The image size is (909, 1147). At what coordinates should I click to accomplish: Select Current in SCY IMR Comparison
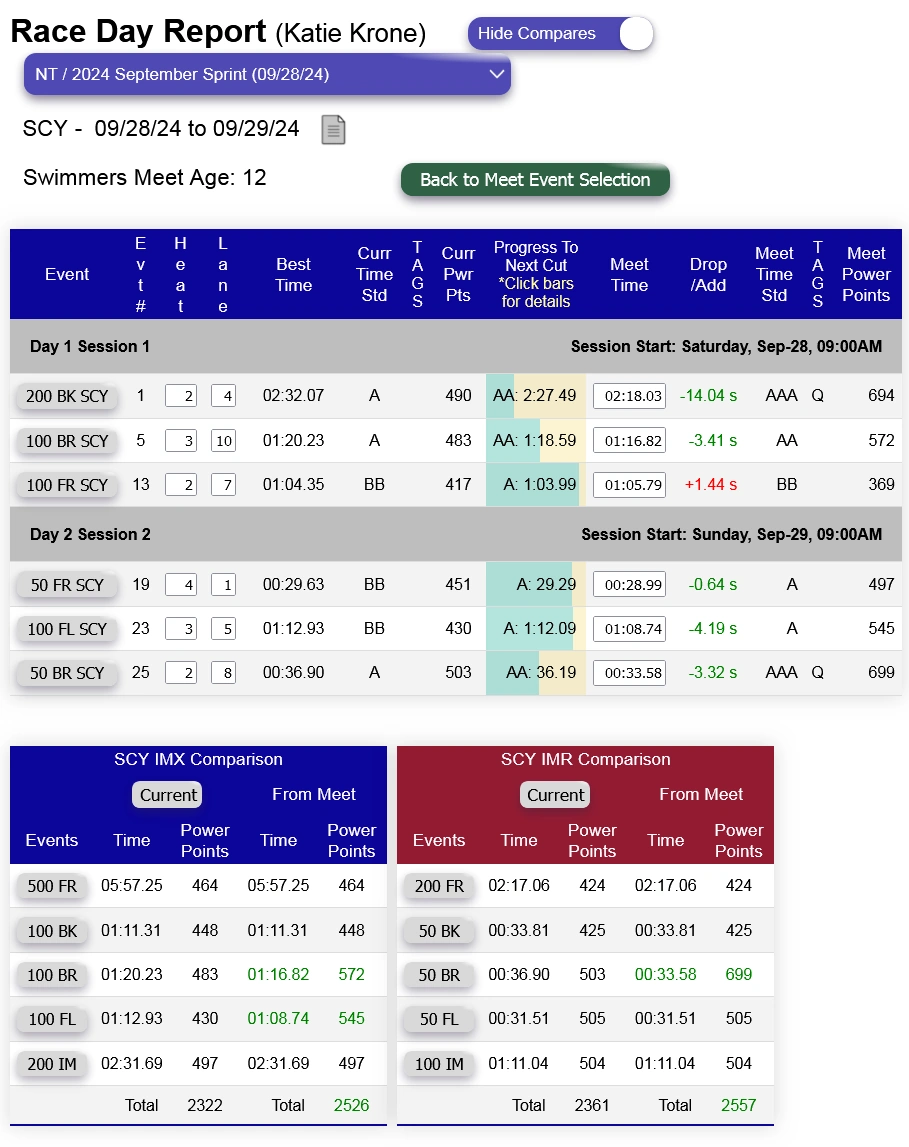click(x=555, y=795)
